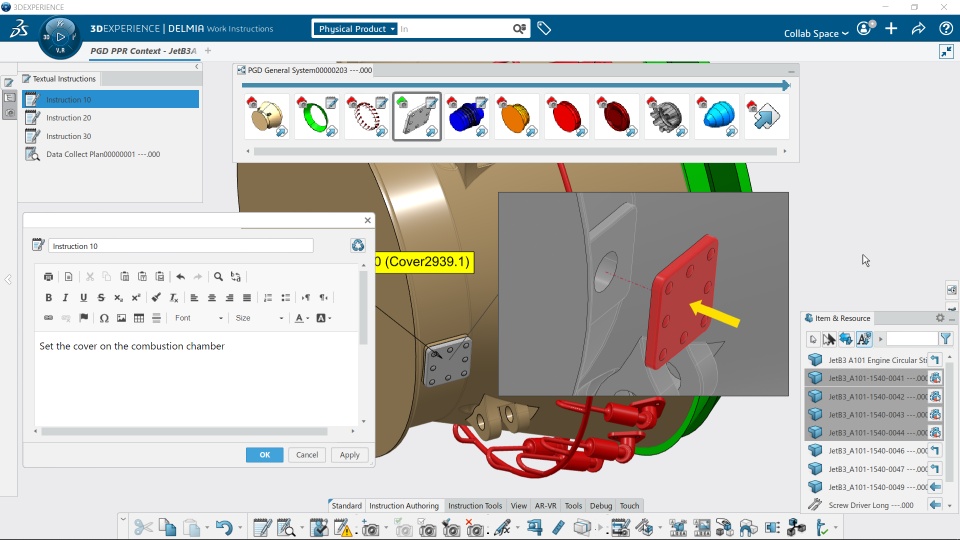Image resolution: width=960 pixels, height=540 pixels.
Task: Expand the left side panel arrow
Action: (8, 279)
